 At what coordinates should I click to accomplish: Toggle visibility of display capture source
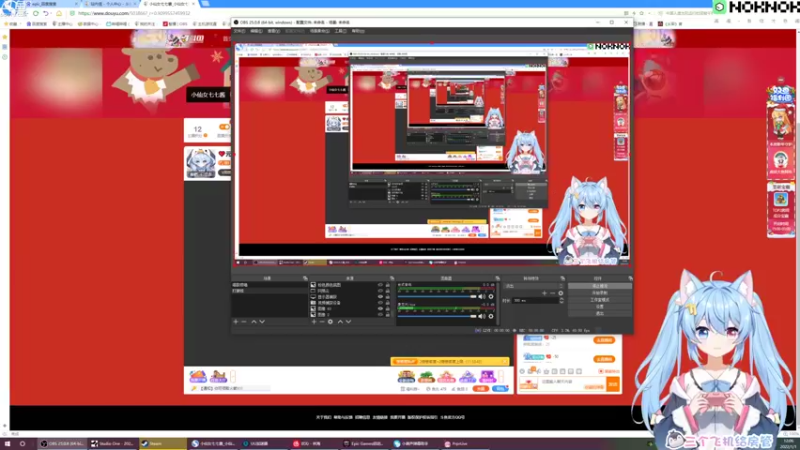point(380,296)
